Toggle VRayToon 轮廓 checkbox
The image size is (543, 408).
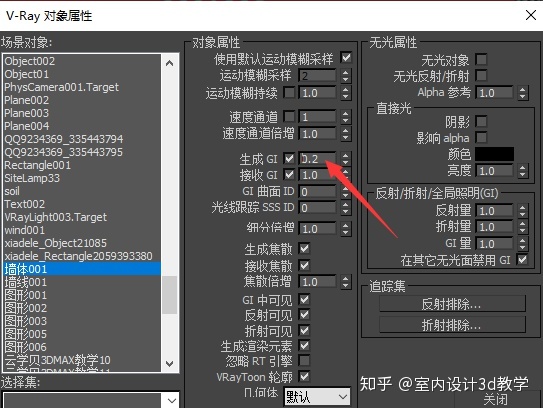tap(304, 376)
